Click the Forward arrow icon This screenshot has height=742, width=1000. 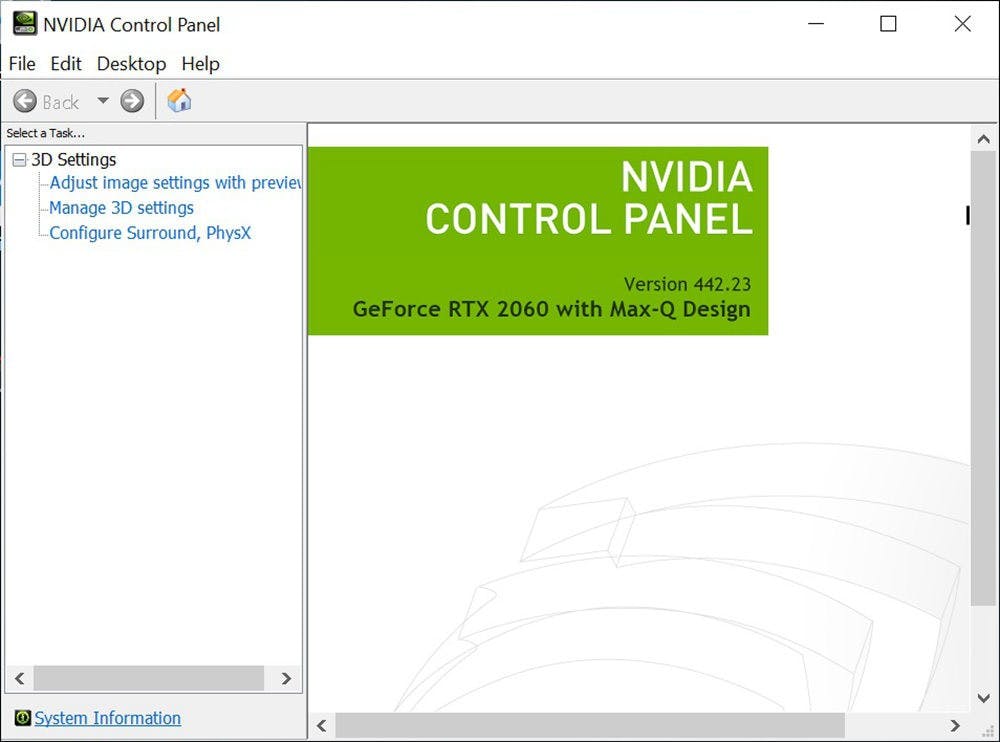pos(132,101)
